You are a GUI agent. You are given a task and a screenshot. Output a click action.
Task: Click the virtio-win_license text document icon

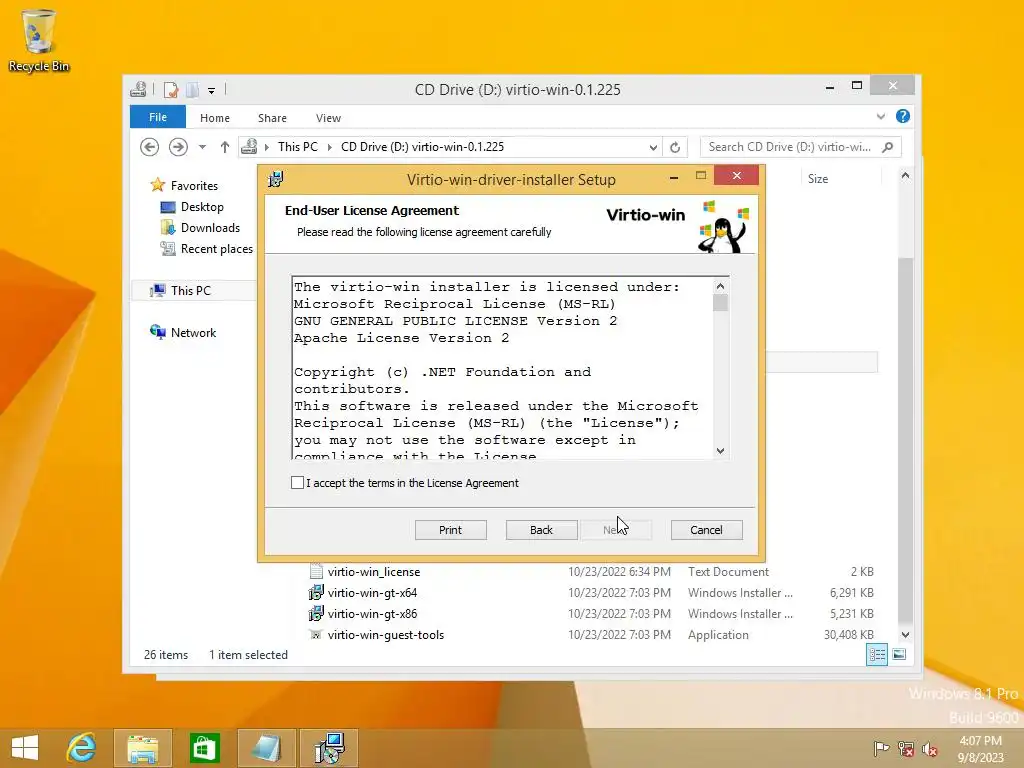point(316,572)
